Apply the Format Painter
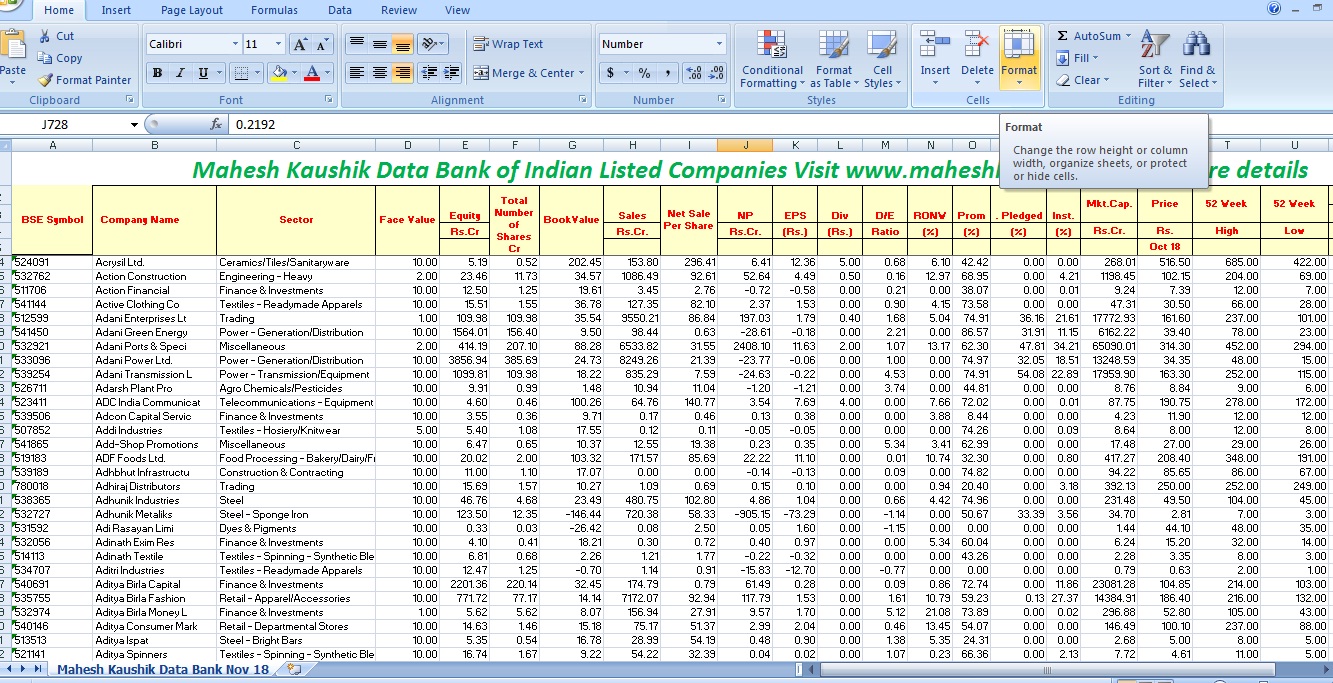The image size is (1333, 683). point(84,80)
